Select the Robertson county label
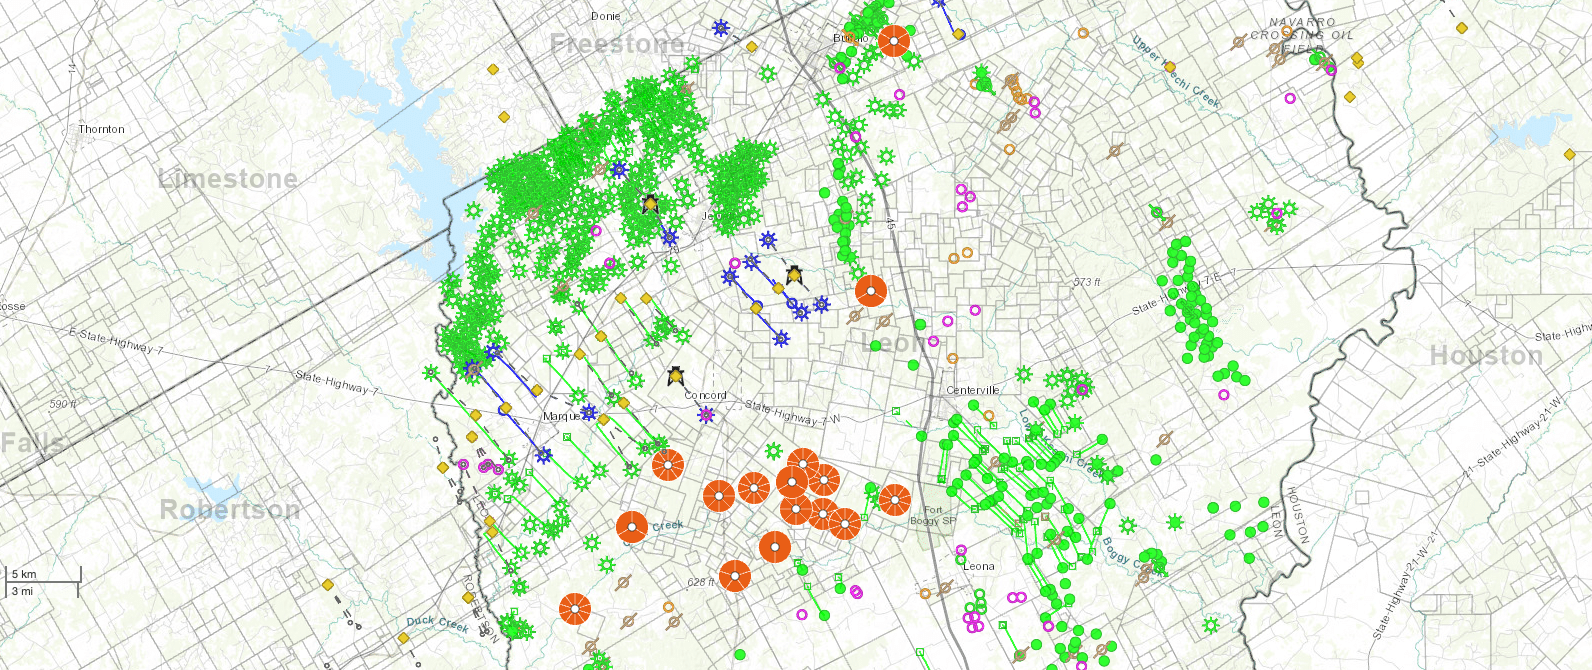The image size is (1592, 670). pos(230,509)
